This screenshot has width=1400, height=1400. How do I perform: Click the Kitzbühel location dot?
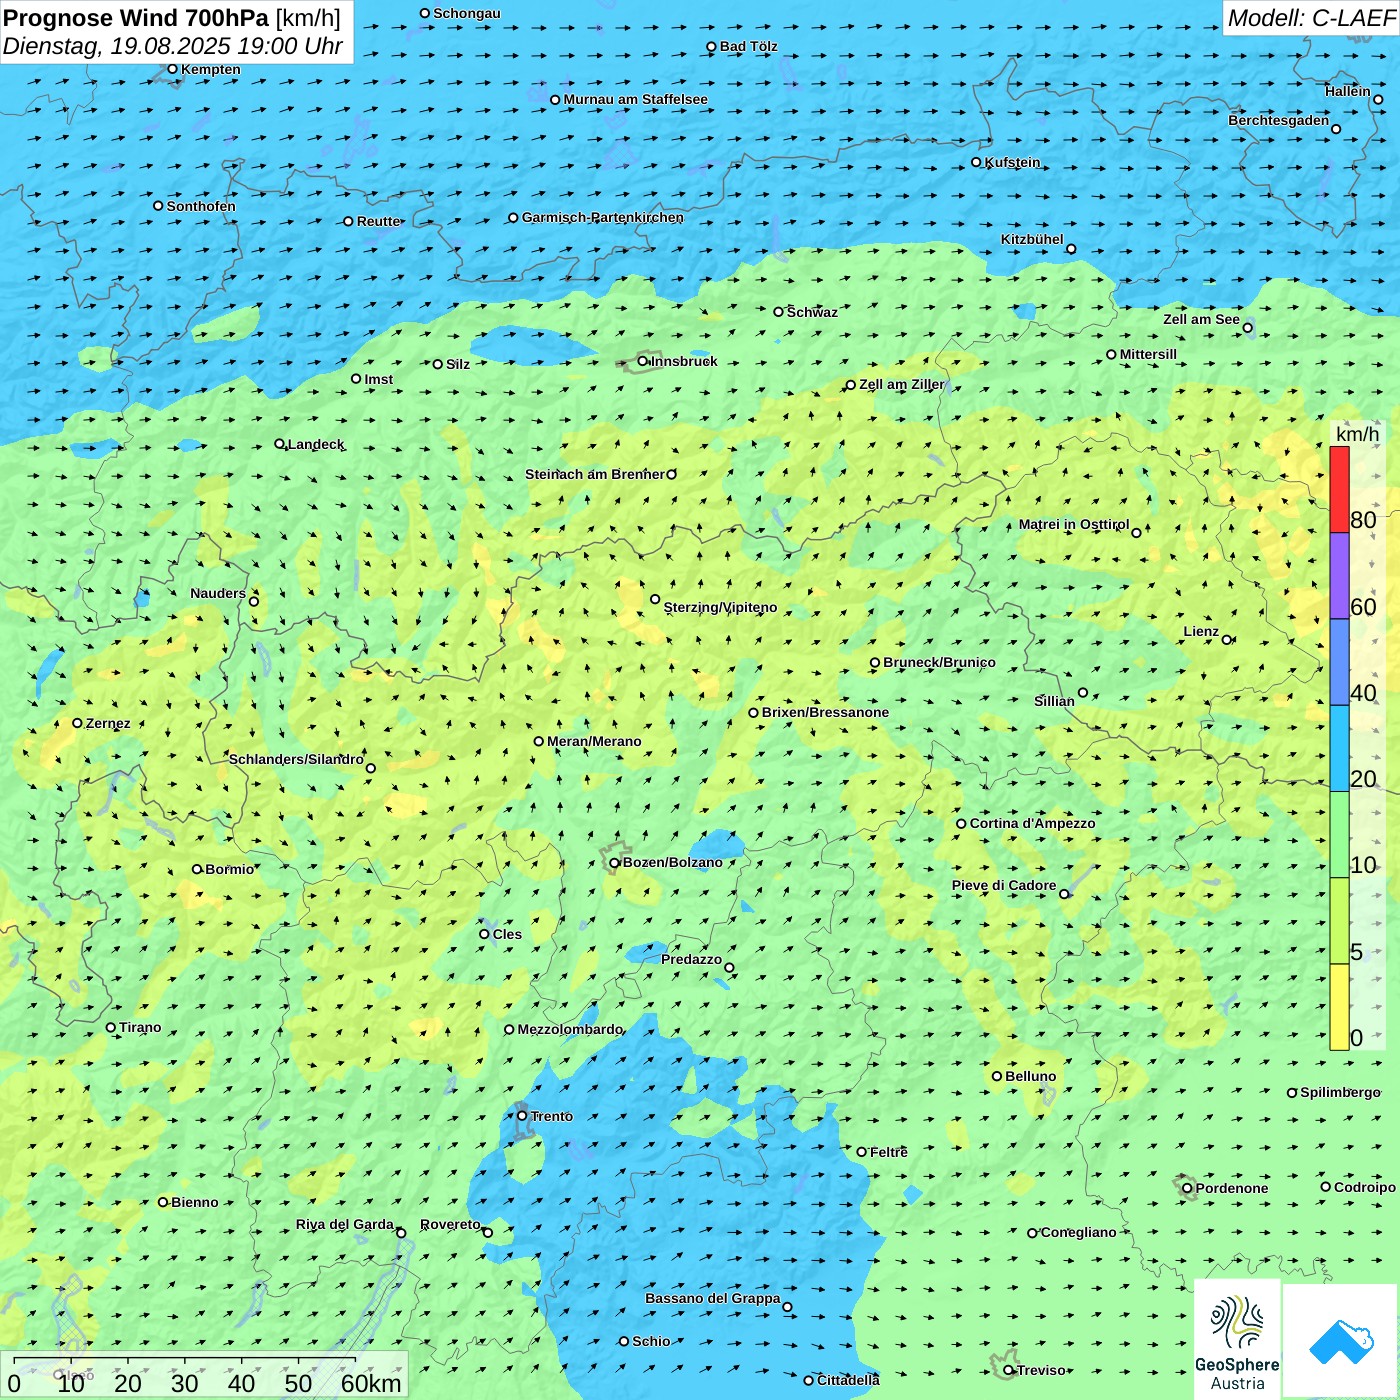pos(1071,249)
